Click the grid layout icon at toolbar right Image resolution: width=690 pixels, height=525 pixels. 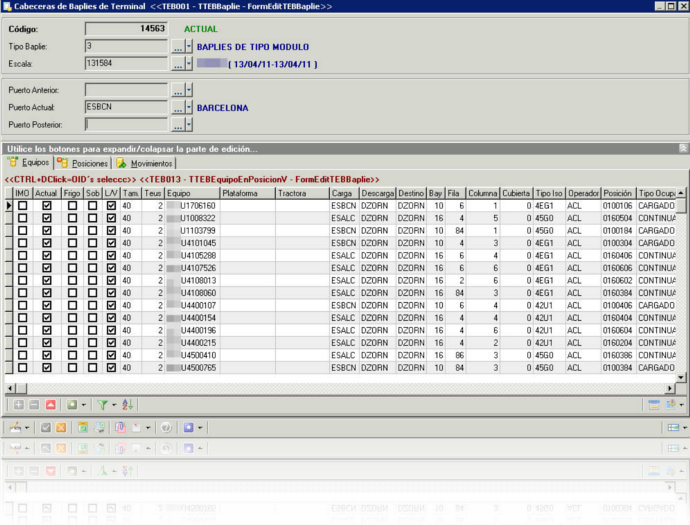pyautogui.click(x=673, y=427)
